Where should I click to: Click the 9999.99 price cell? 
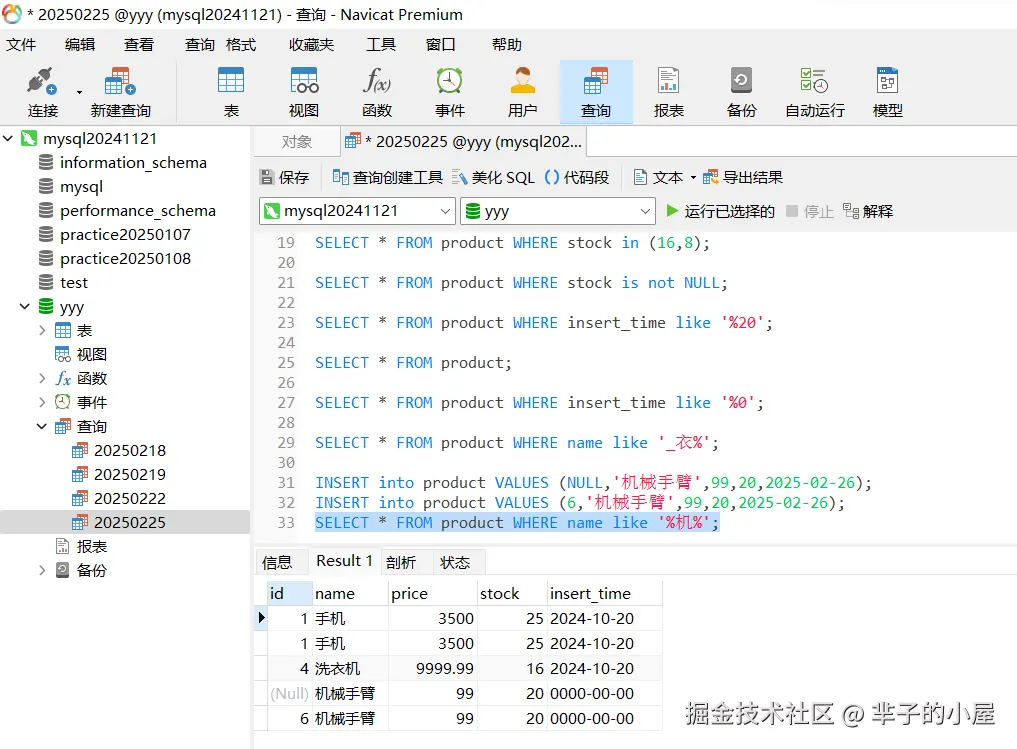[x=433, y=669]
